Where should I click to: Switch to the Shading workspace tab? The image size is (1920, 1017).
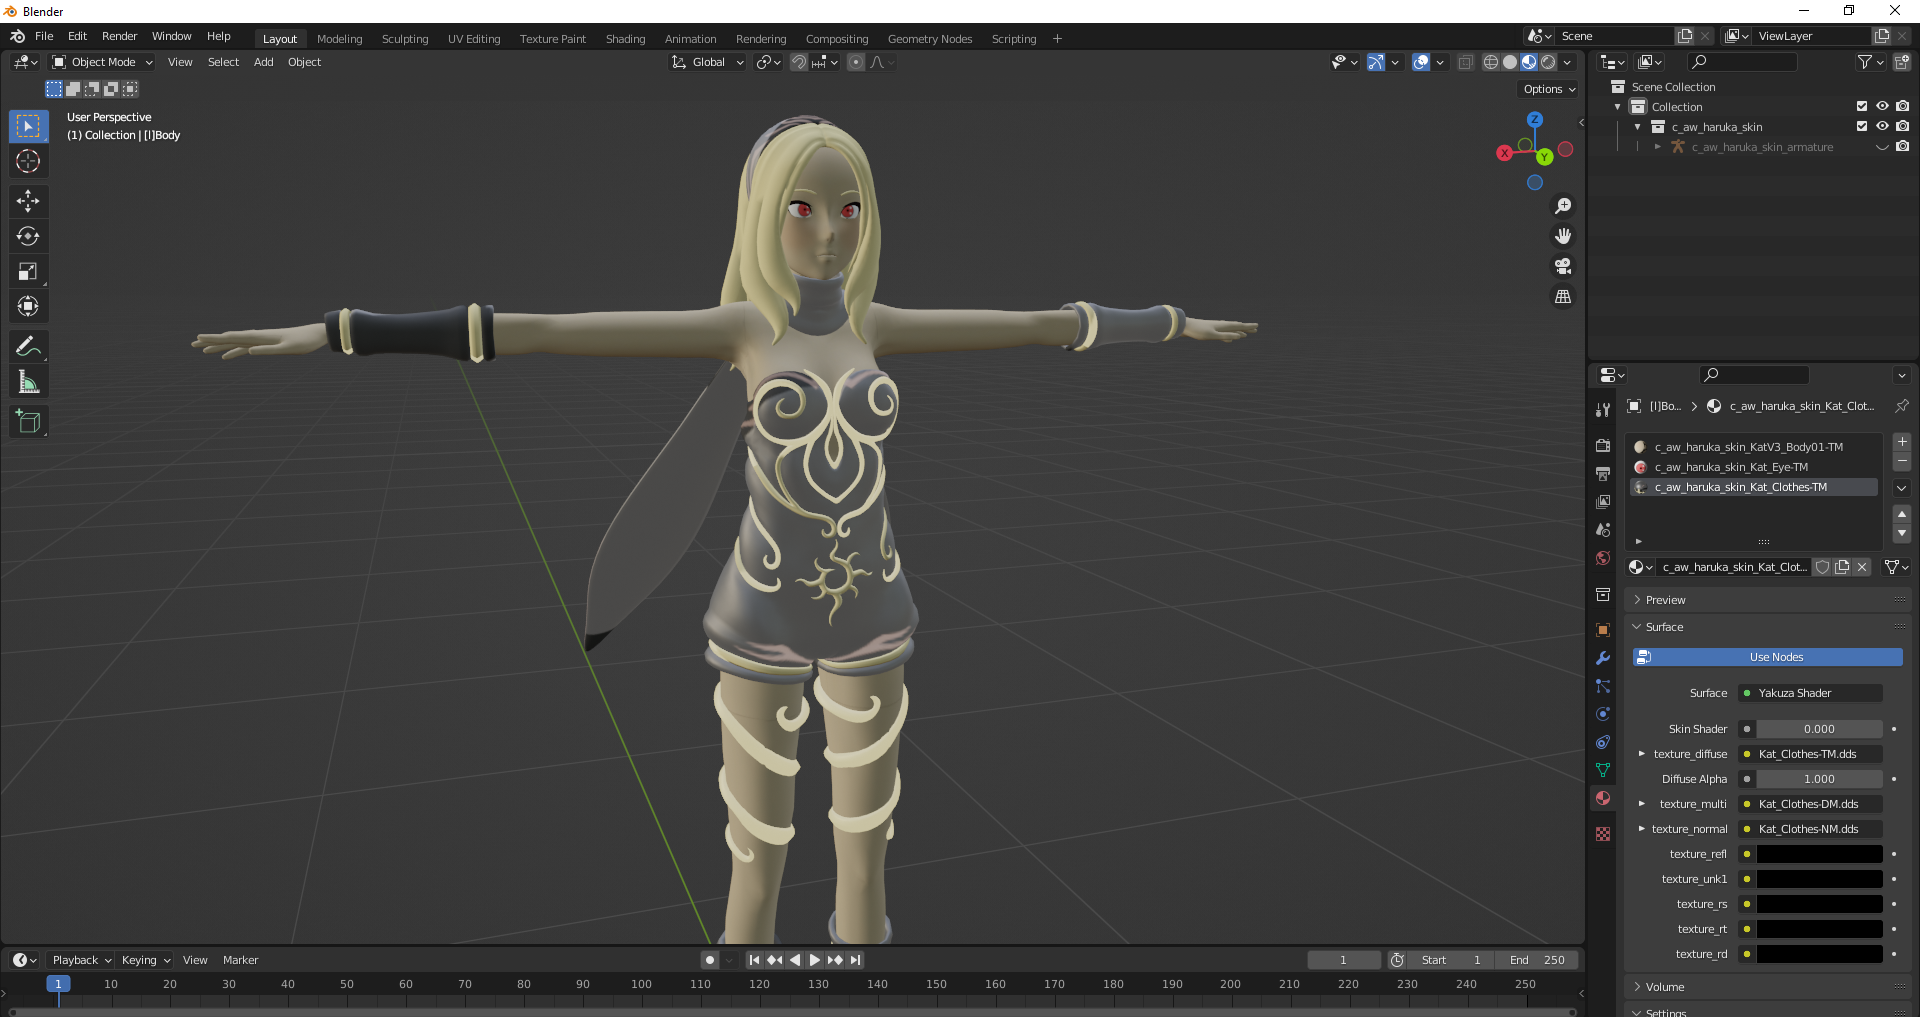625,39
